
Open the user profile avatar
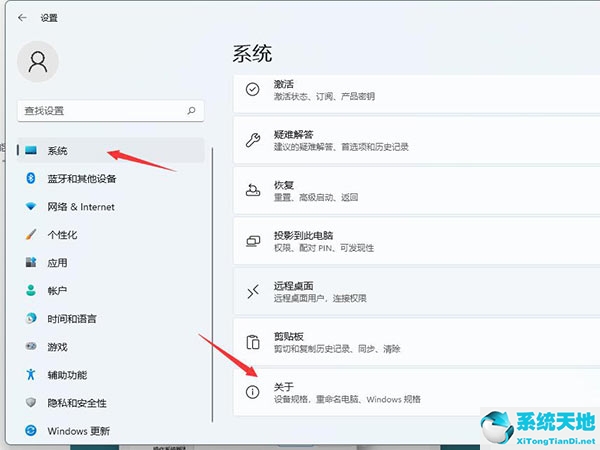coord(38,62)
